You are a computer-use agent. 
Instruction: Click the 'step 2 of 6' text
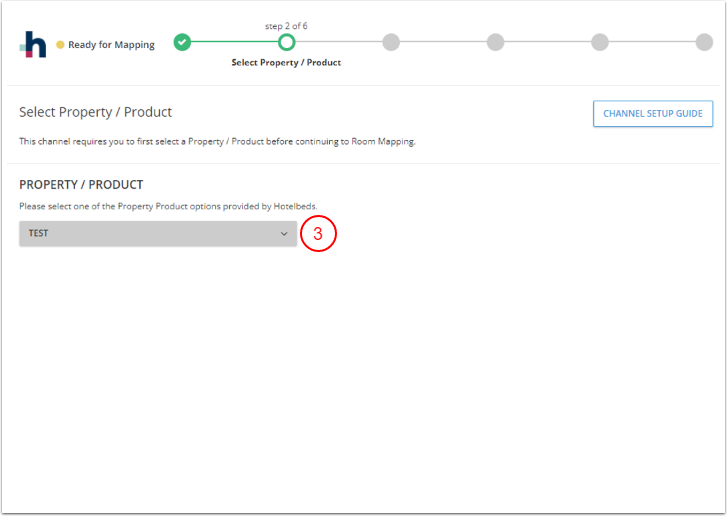286,26
